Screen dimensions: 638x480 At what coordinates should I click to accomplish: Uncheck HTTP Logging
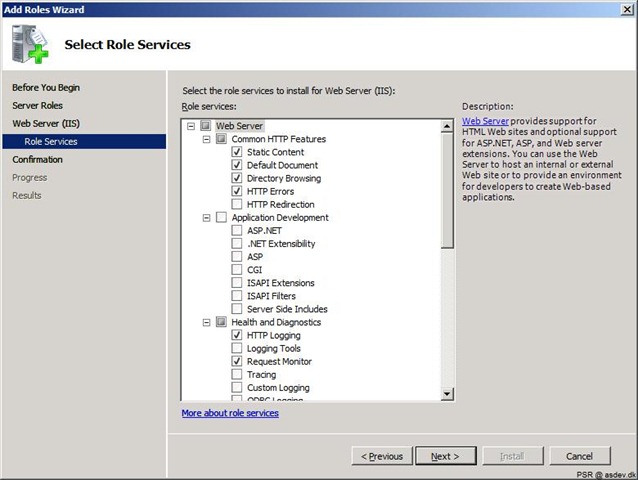tap(237, 335)
